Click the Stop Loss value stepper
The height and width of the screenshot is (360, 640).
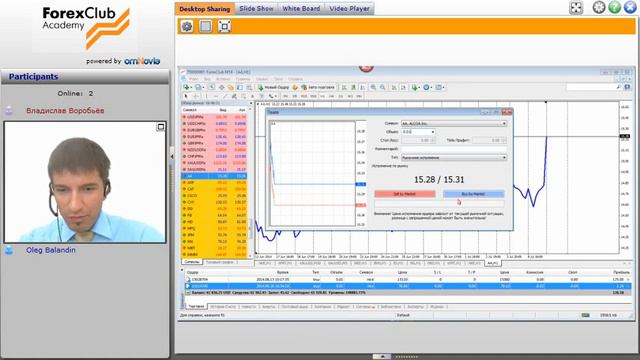433,140
